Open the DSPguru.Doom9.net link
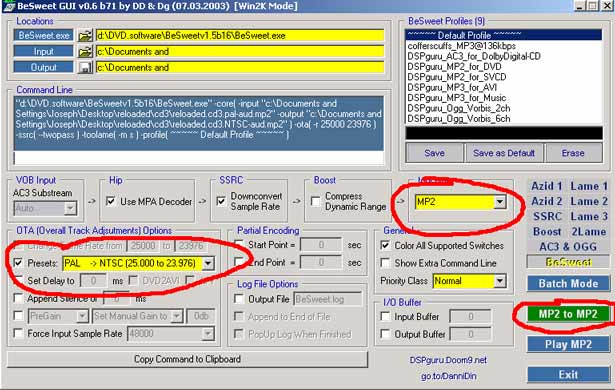Image resolution: width=615 pixels, height=390 pixels. [448, 360]
